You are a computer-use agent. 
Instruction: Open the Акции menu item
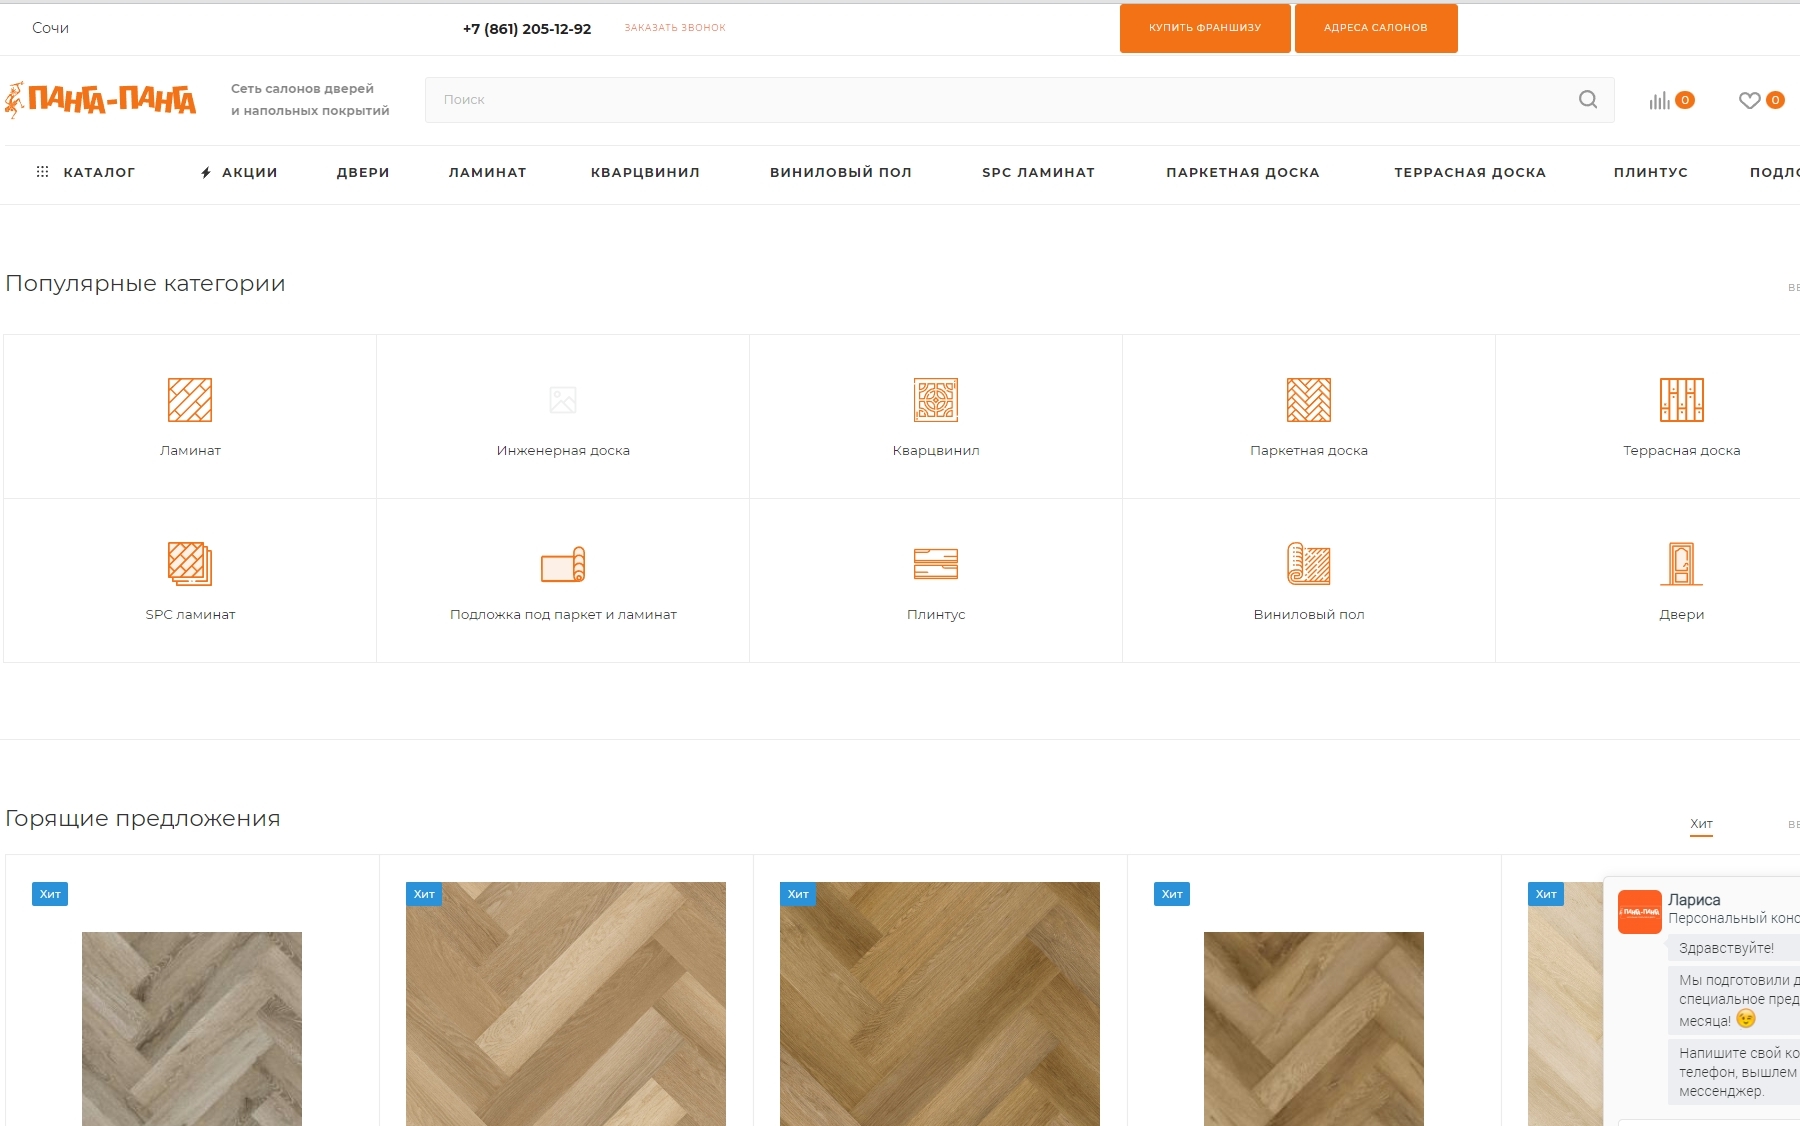coord(250,172)
